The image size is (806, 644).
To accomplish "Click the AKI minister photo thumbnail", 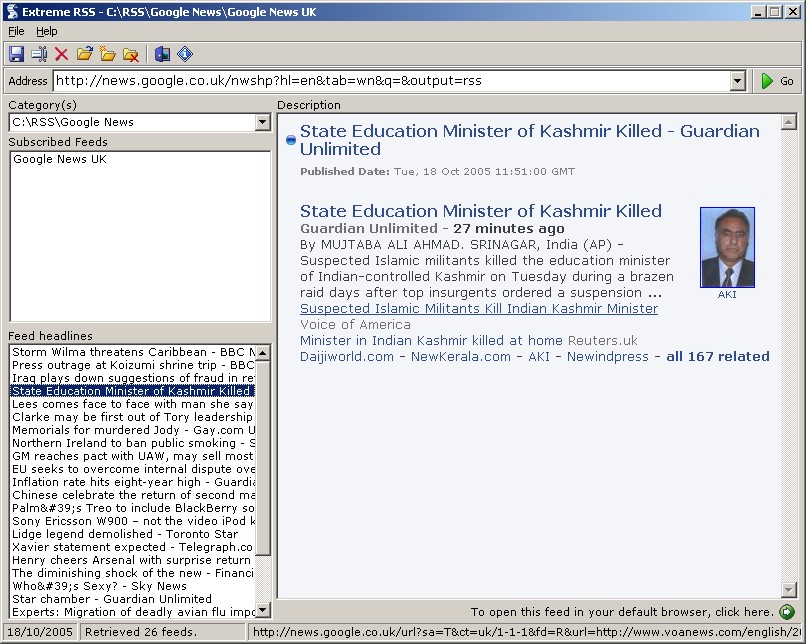I will [727, 247].
